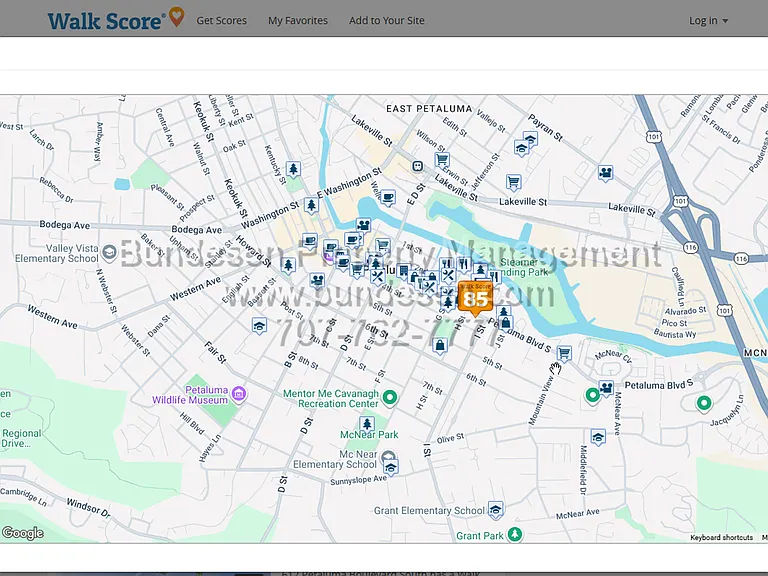Click the grocery cart marker near Wilson St
Screen dimensions: 768x576
click(442, 160)
